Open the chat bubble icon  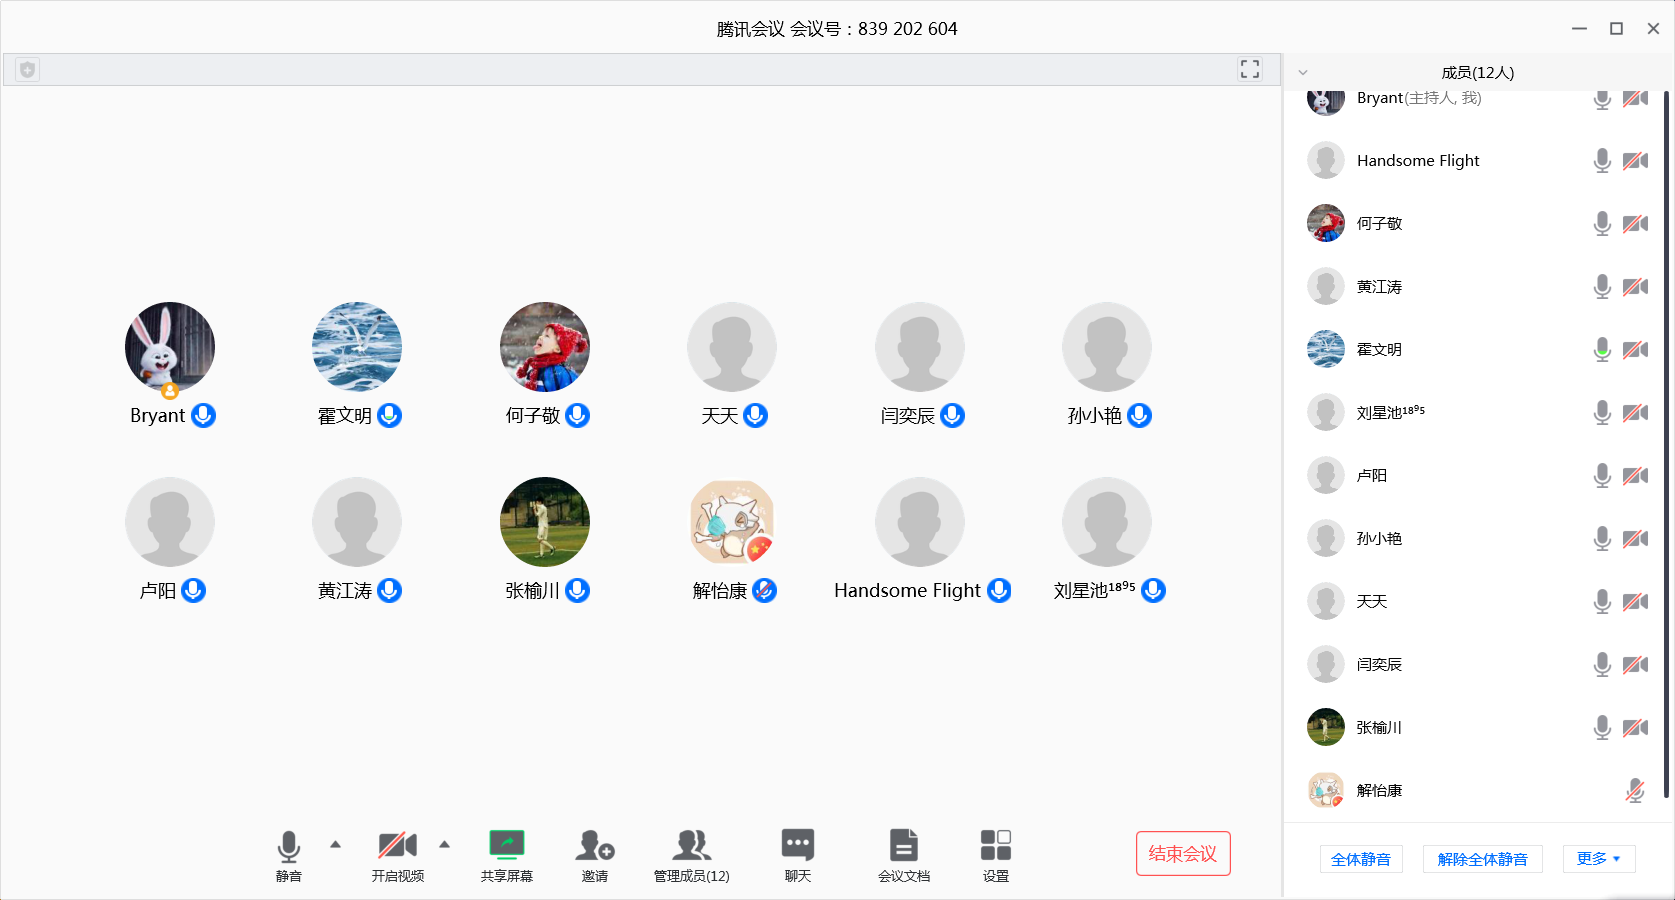tap(797, 848)
